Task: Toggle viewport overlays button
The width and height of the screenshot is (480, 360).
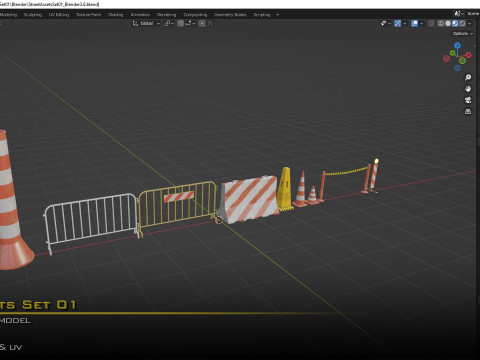Action: 414,23
